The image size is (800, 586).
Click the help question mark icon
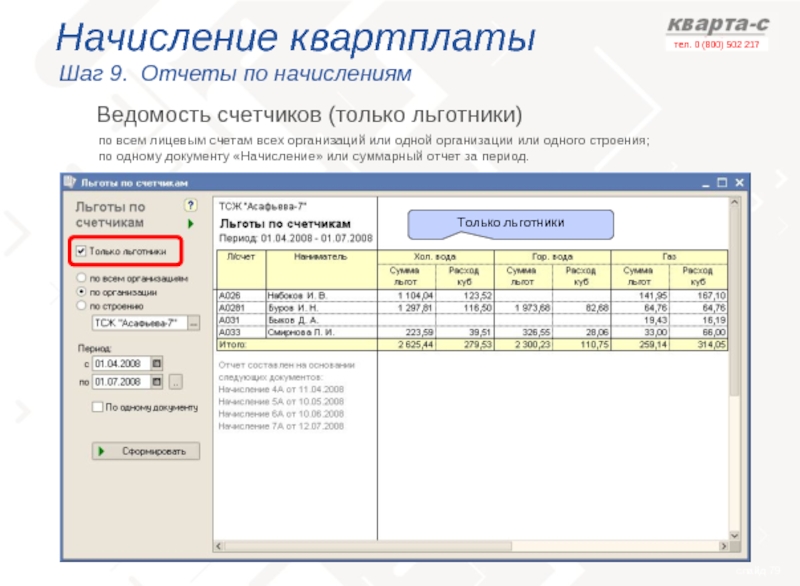tap(190, 205)
